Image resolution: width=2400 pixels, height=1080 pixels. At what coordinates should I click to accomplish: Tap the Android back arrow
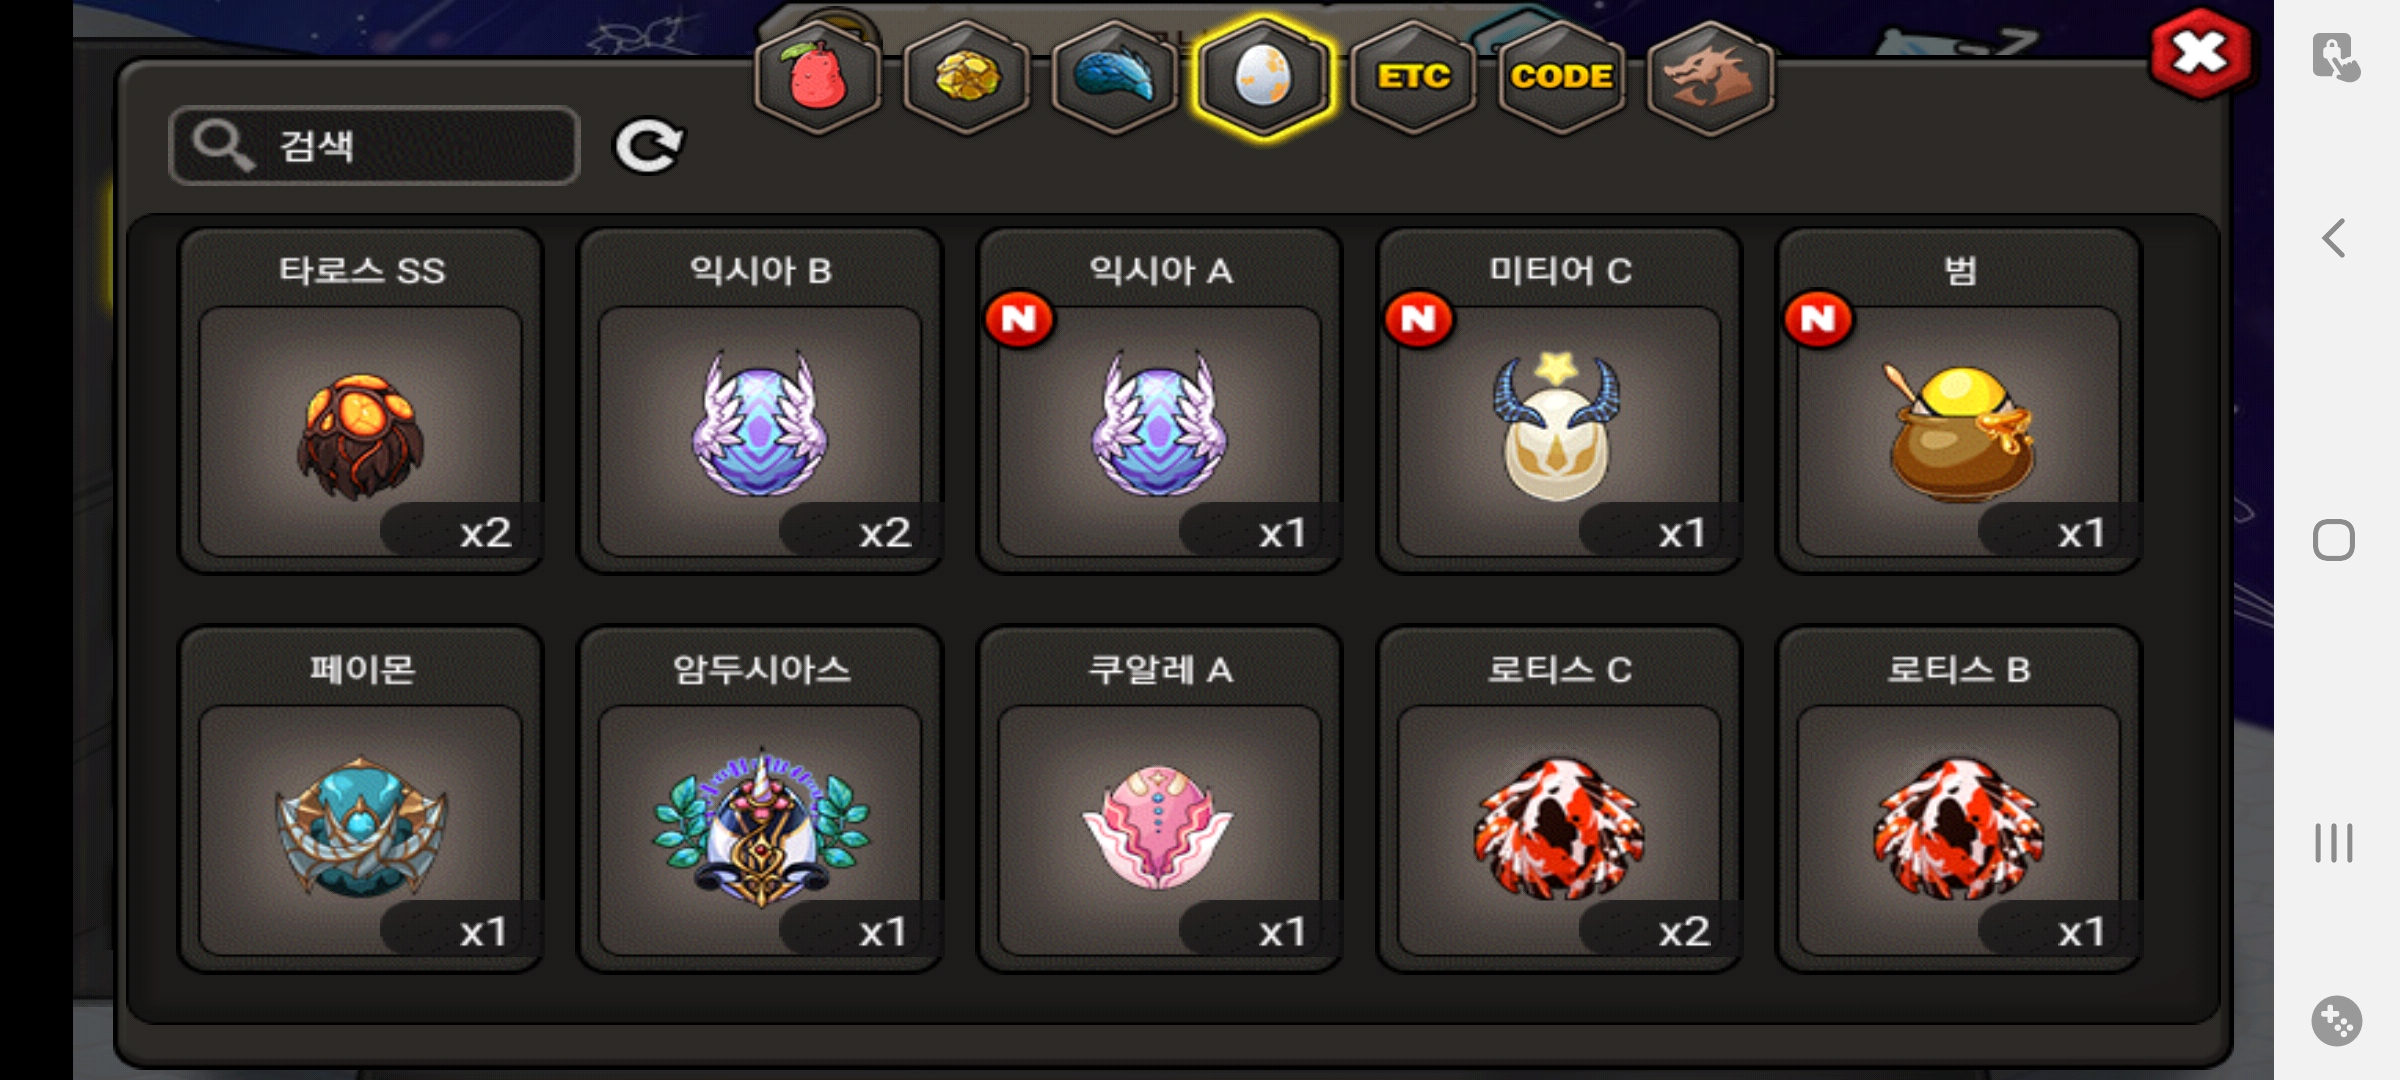[x=2333, y=238]
